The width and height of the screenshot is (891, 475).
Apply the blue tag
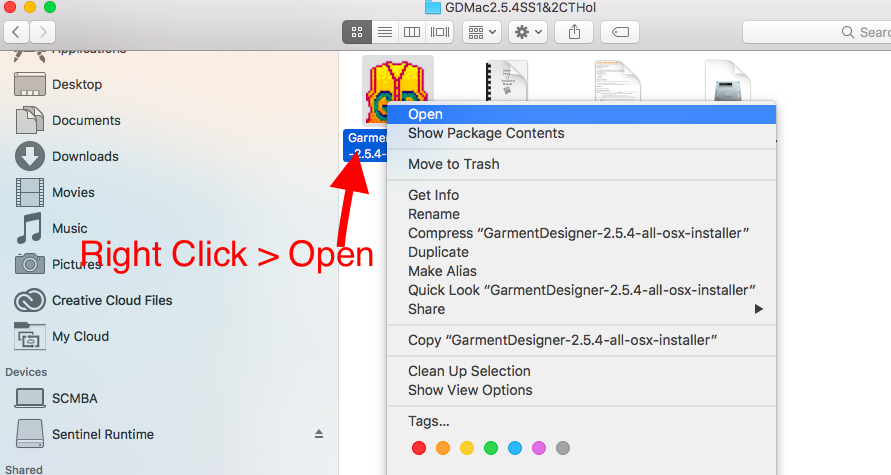point(515,448)
